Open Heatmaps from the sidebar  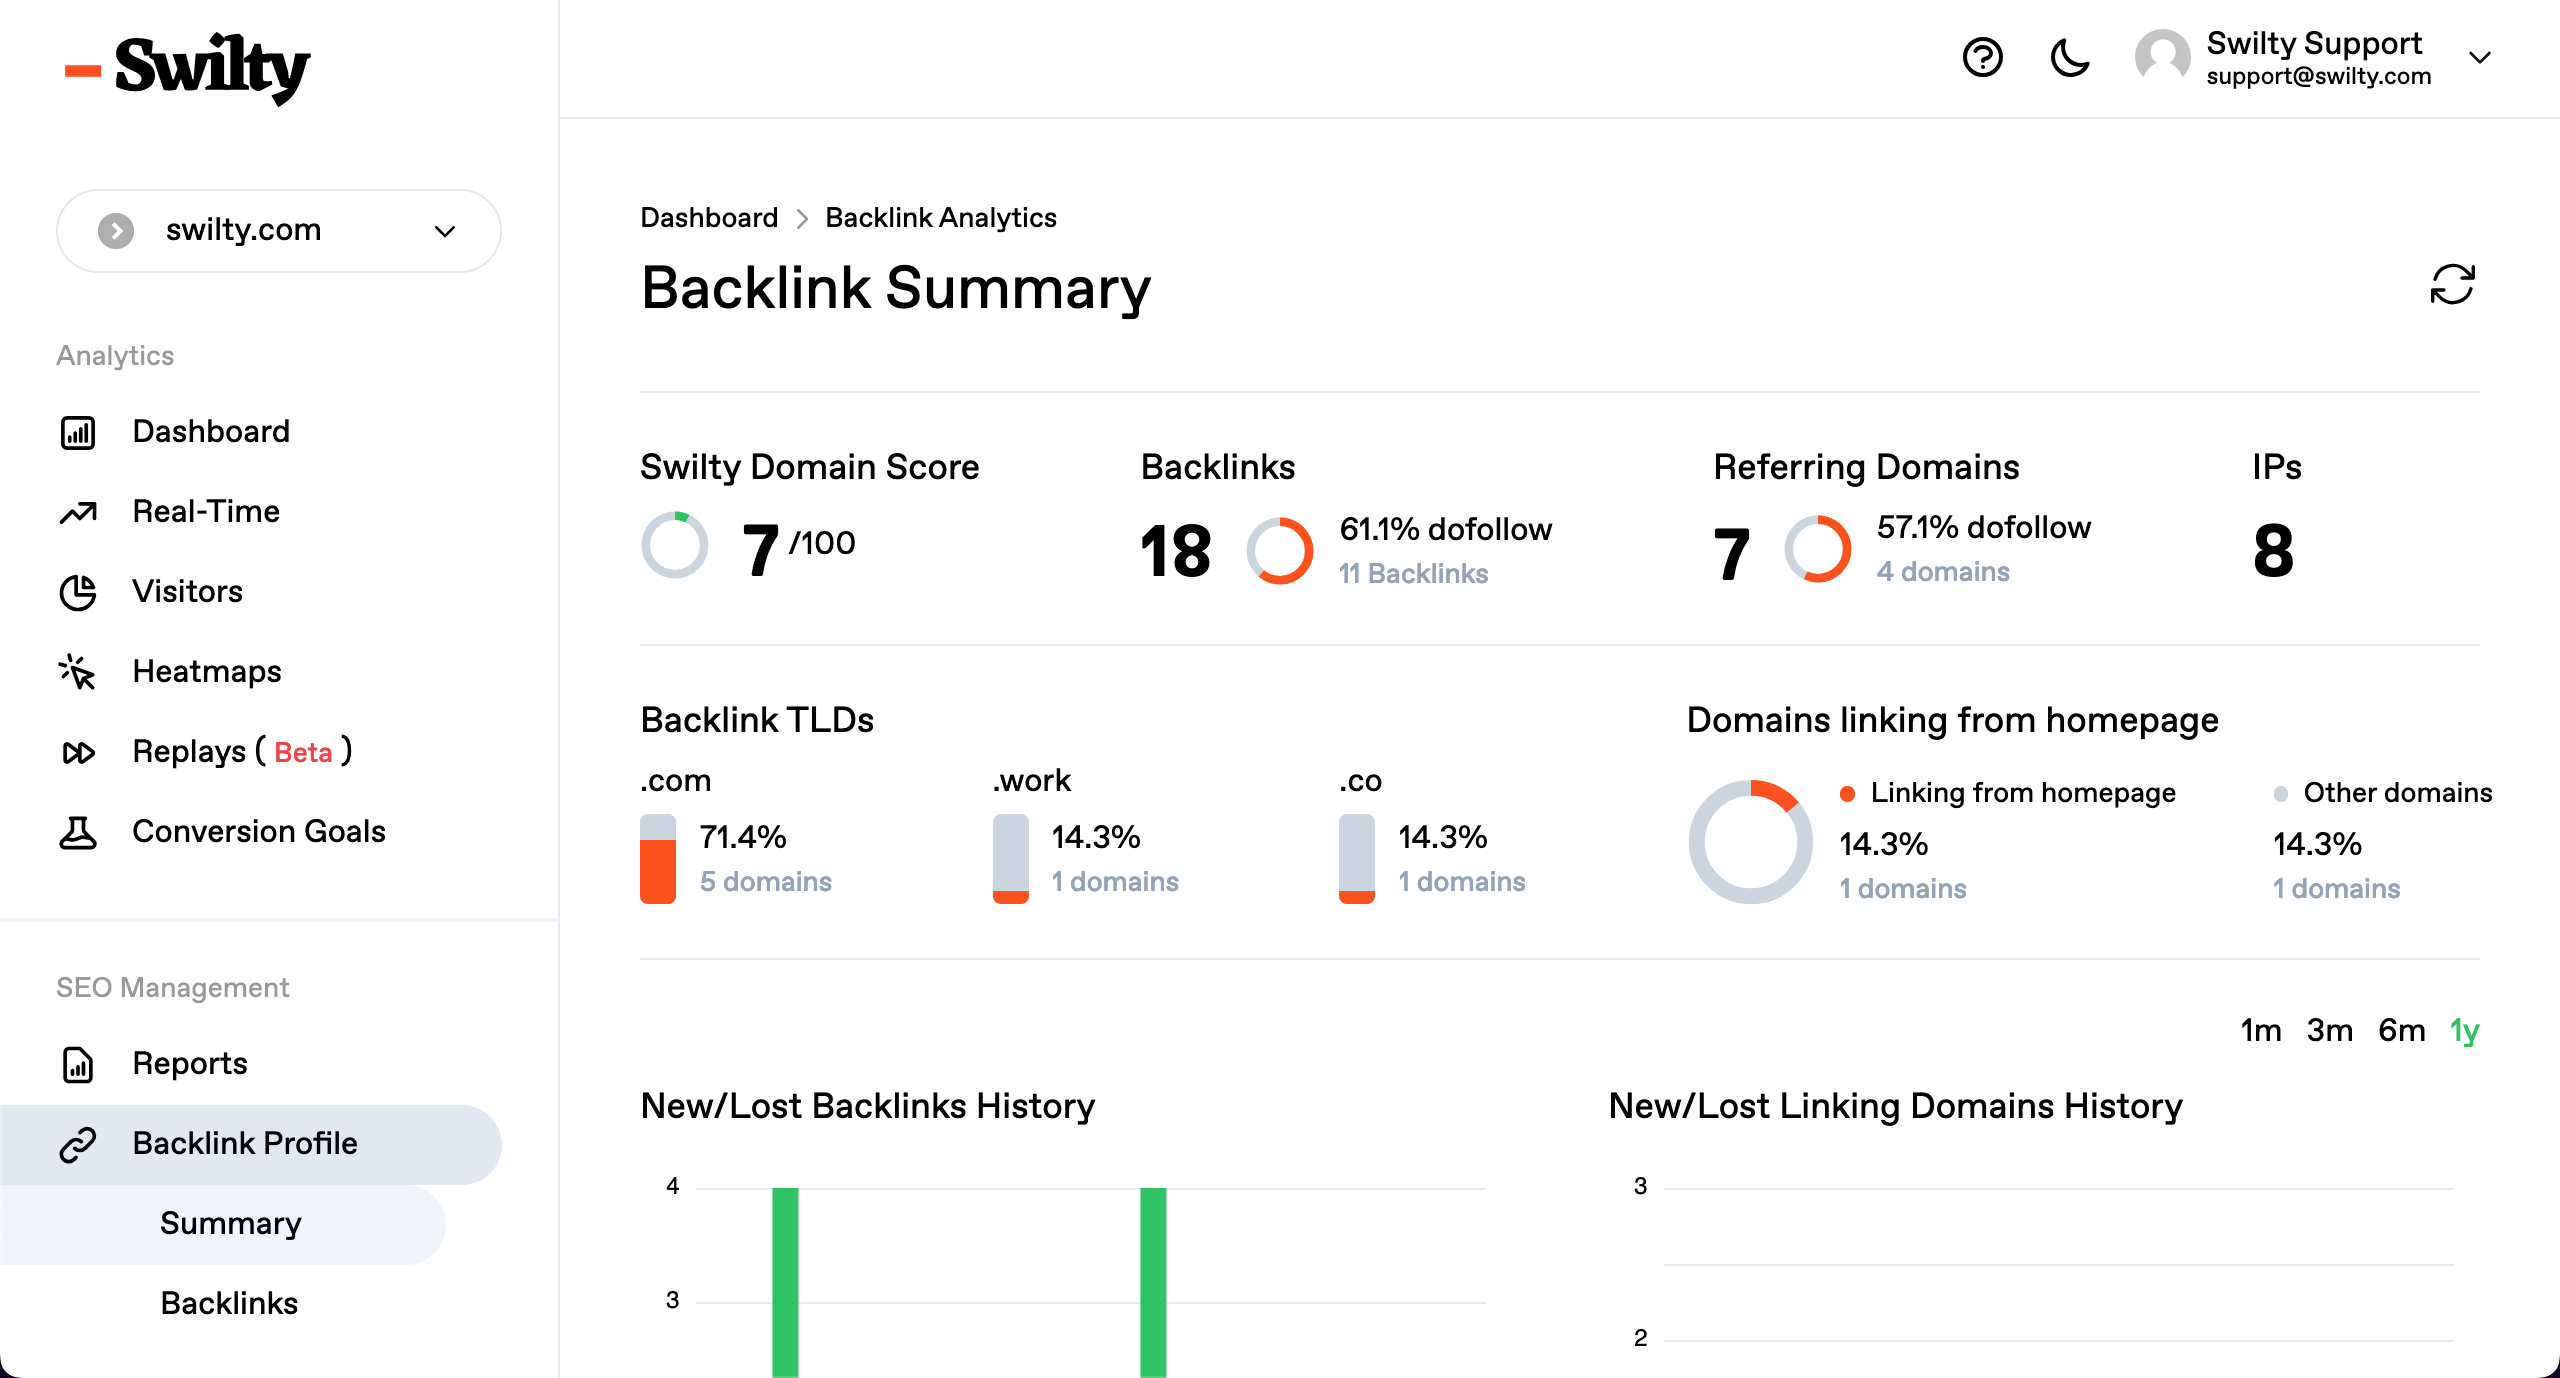(207, 672)
